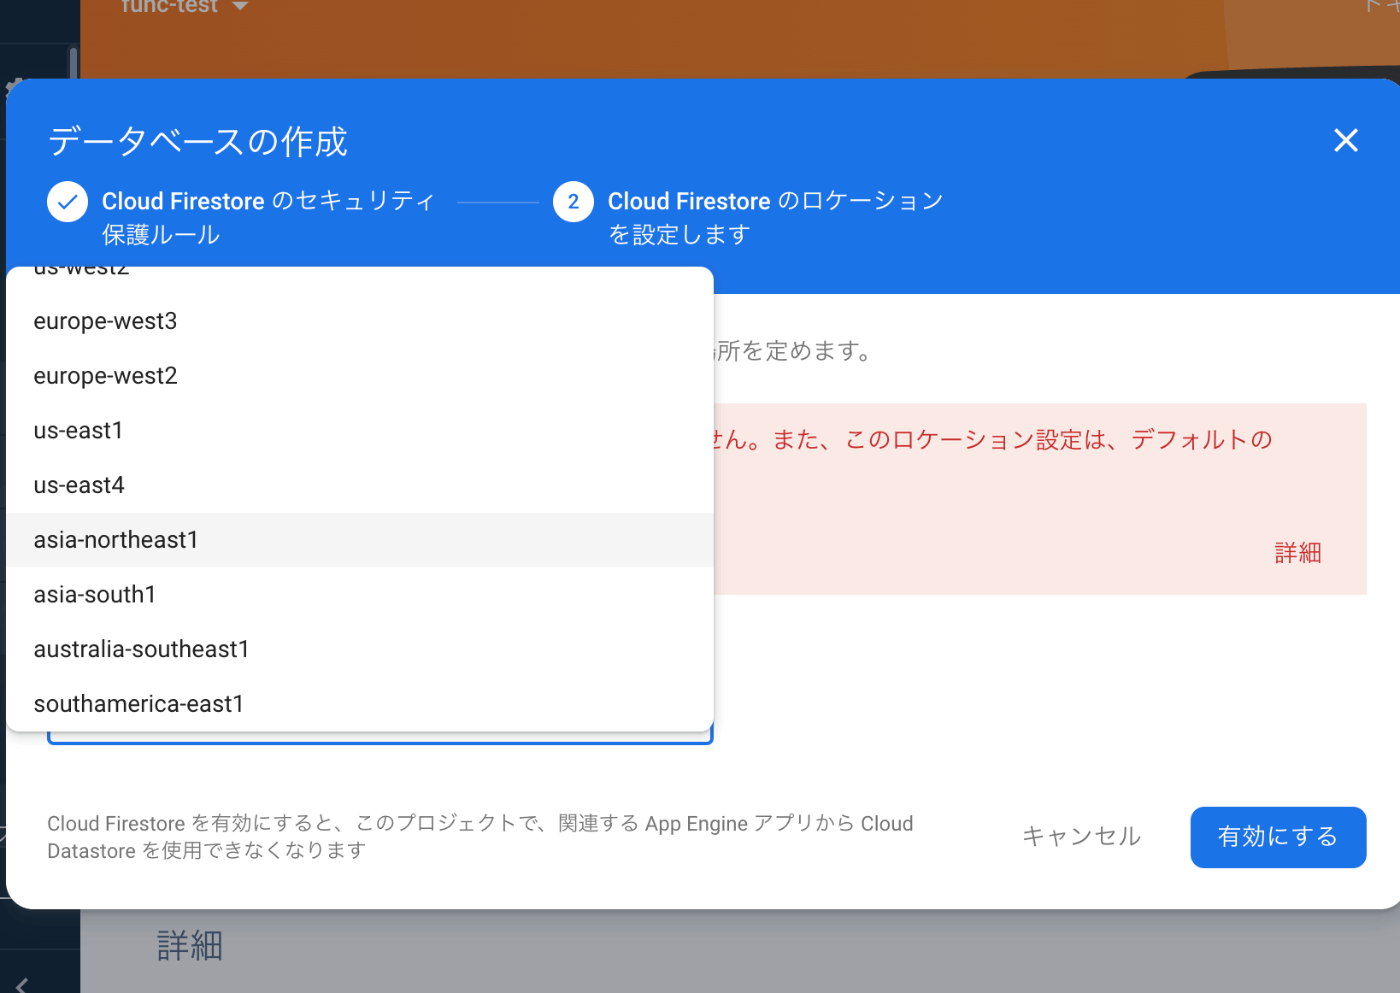Click step 2 location circle icon

573,202
